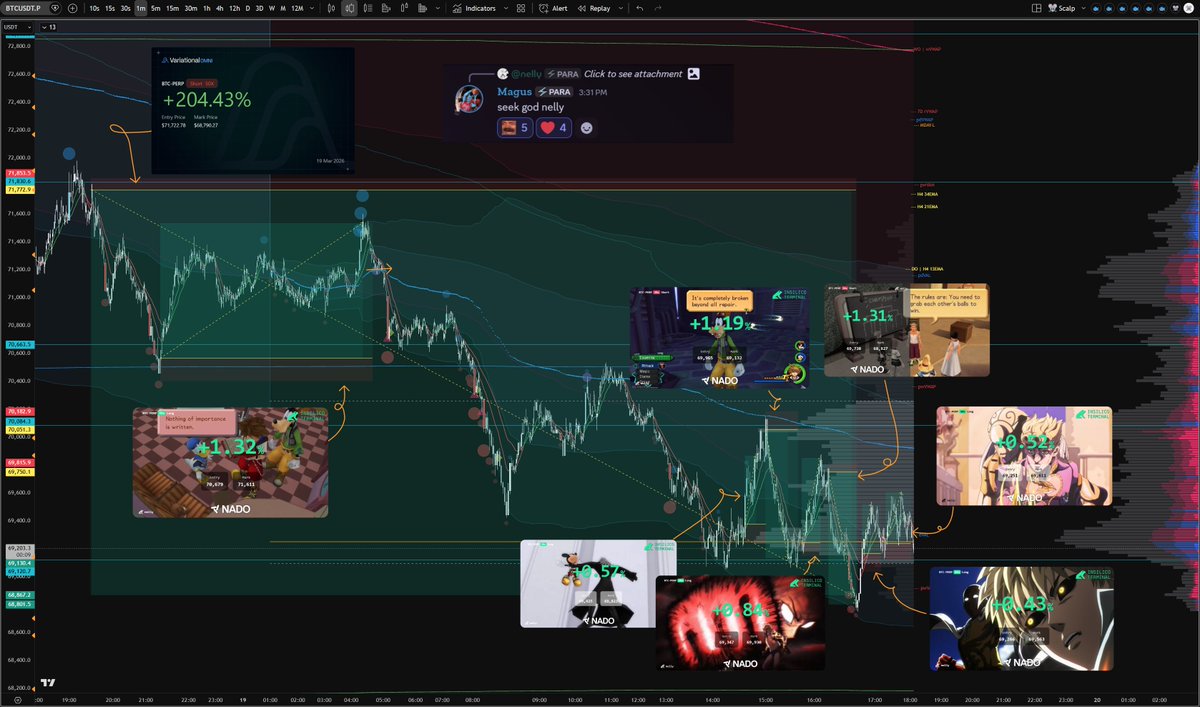Click the add symbol plus icon
The image size is (1200, 707).
pos(72,8)
